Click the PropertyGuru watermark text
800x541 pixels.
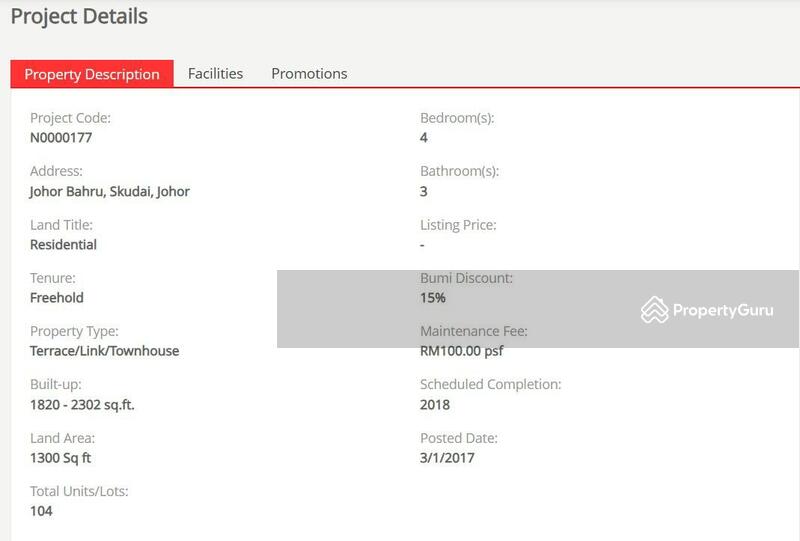pyautogui.click(x=722, y=310)
